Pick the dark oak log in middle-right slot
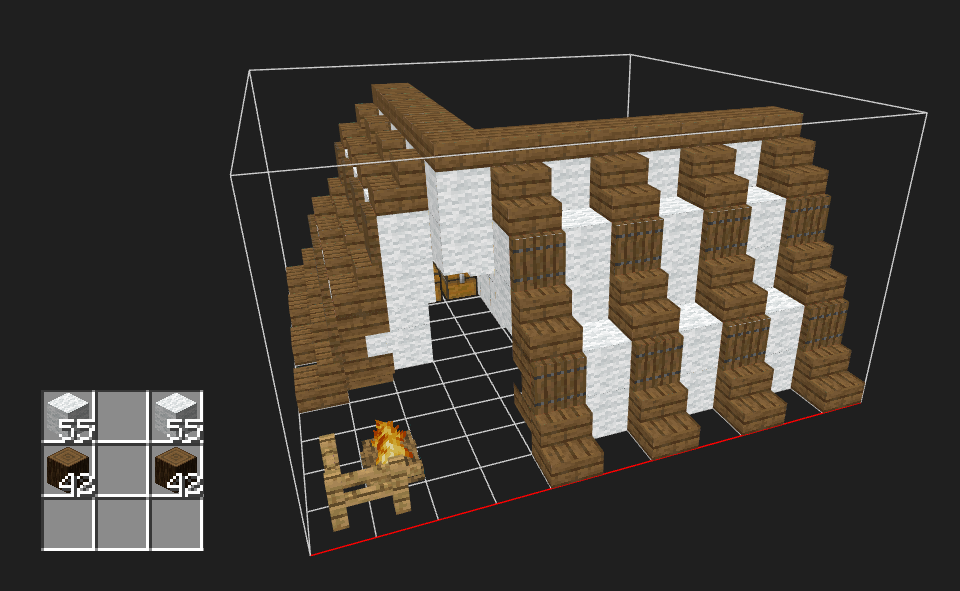Screen dimensions: 960x591 pyautogui.click(x=176, y=470)
